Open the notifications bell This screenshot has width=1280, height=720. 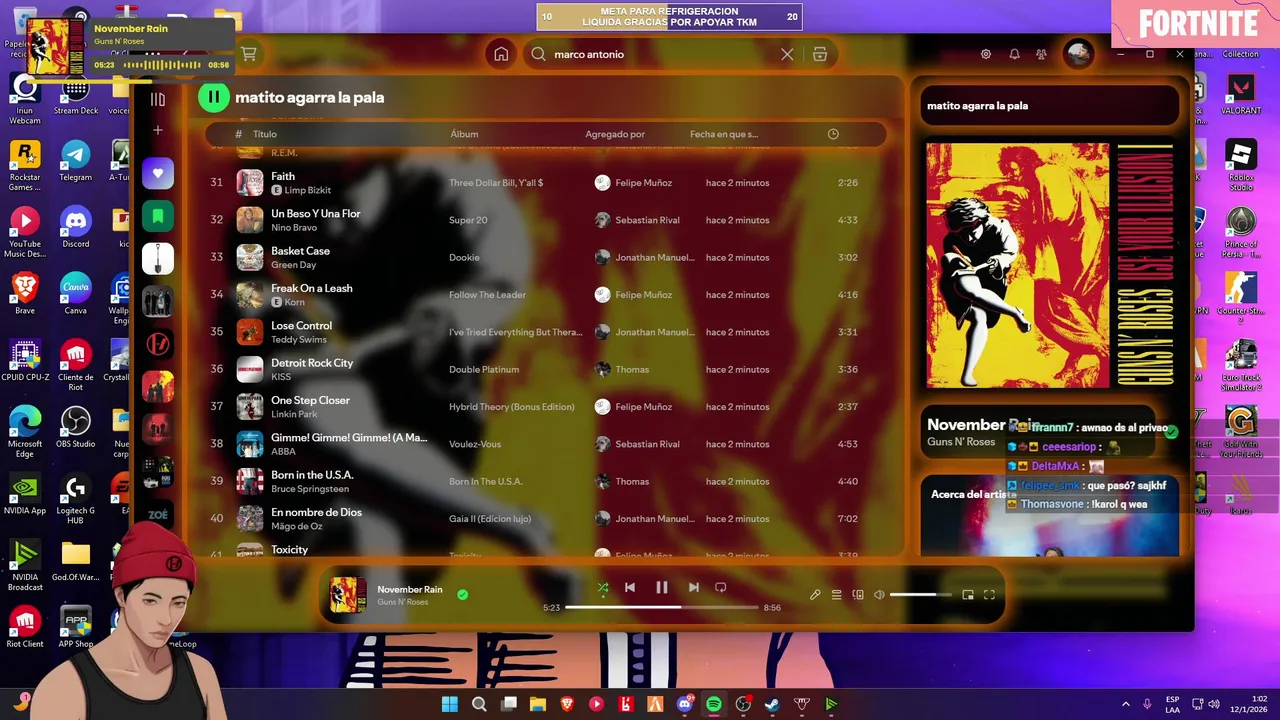[1014, 54]
